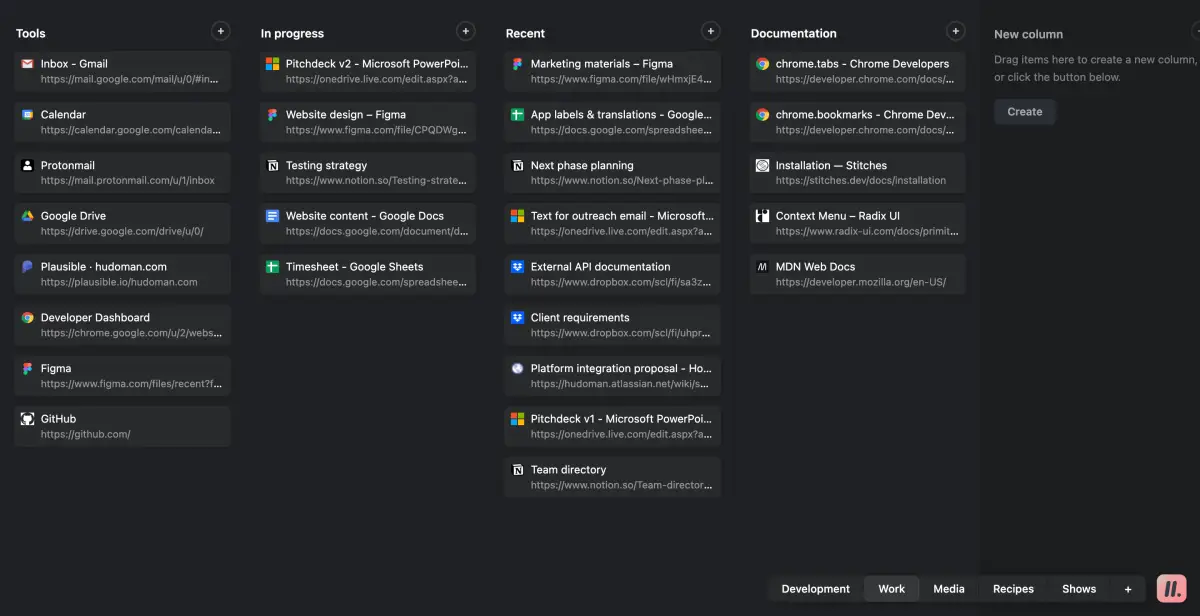Open Marketing materials – Figma item
Viewport: 1200px width, 616px height.
(612, 71)
